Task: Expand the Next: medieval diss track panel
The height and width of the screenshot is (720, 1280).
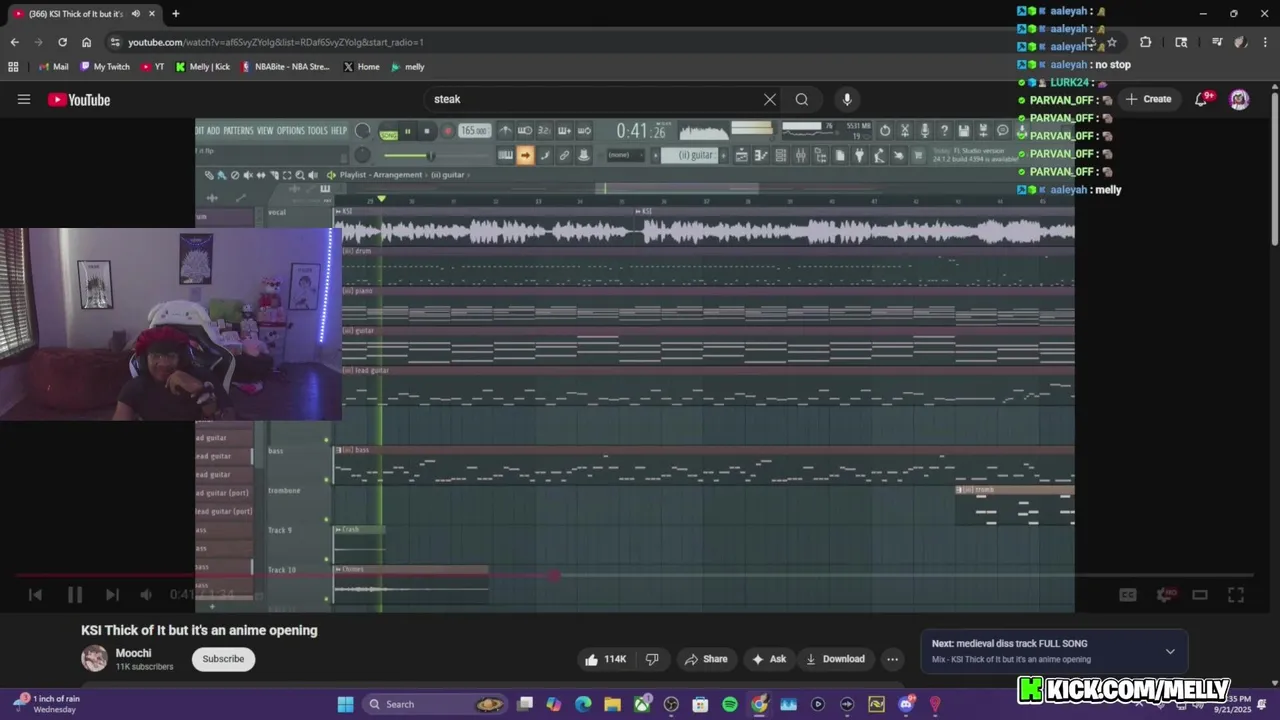Action: (x=1170, y=651)
